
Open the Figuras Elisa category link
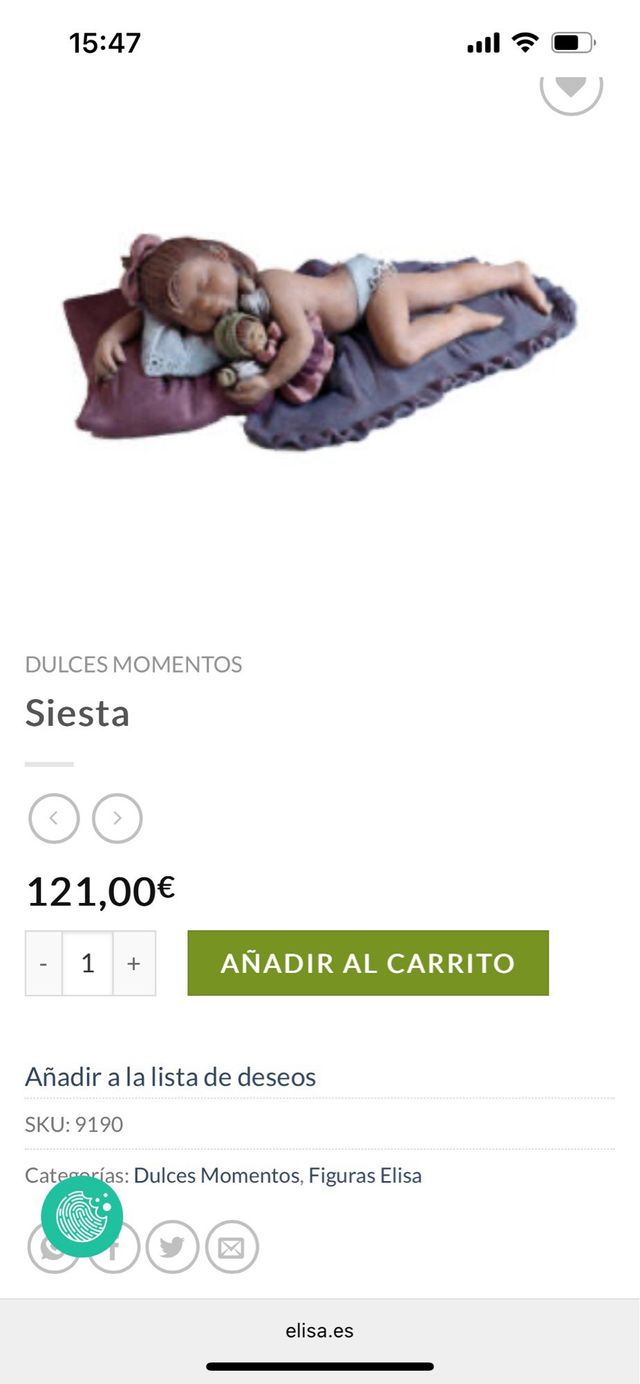(365, 1175)
